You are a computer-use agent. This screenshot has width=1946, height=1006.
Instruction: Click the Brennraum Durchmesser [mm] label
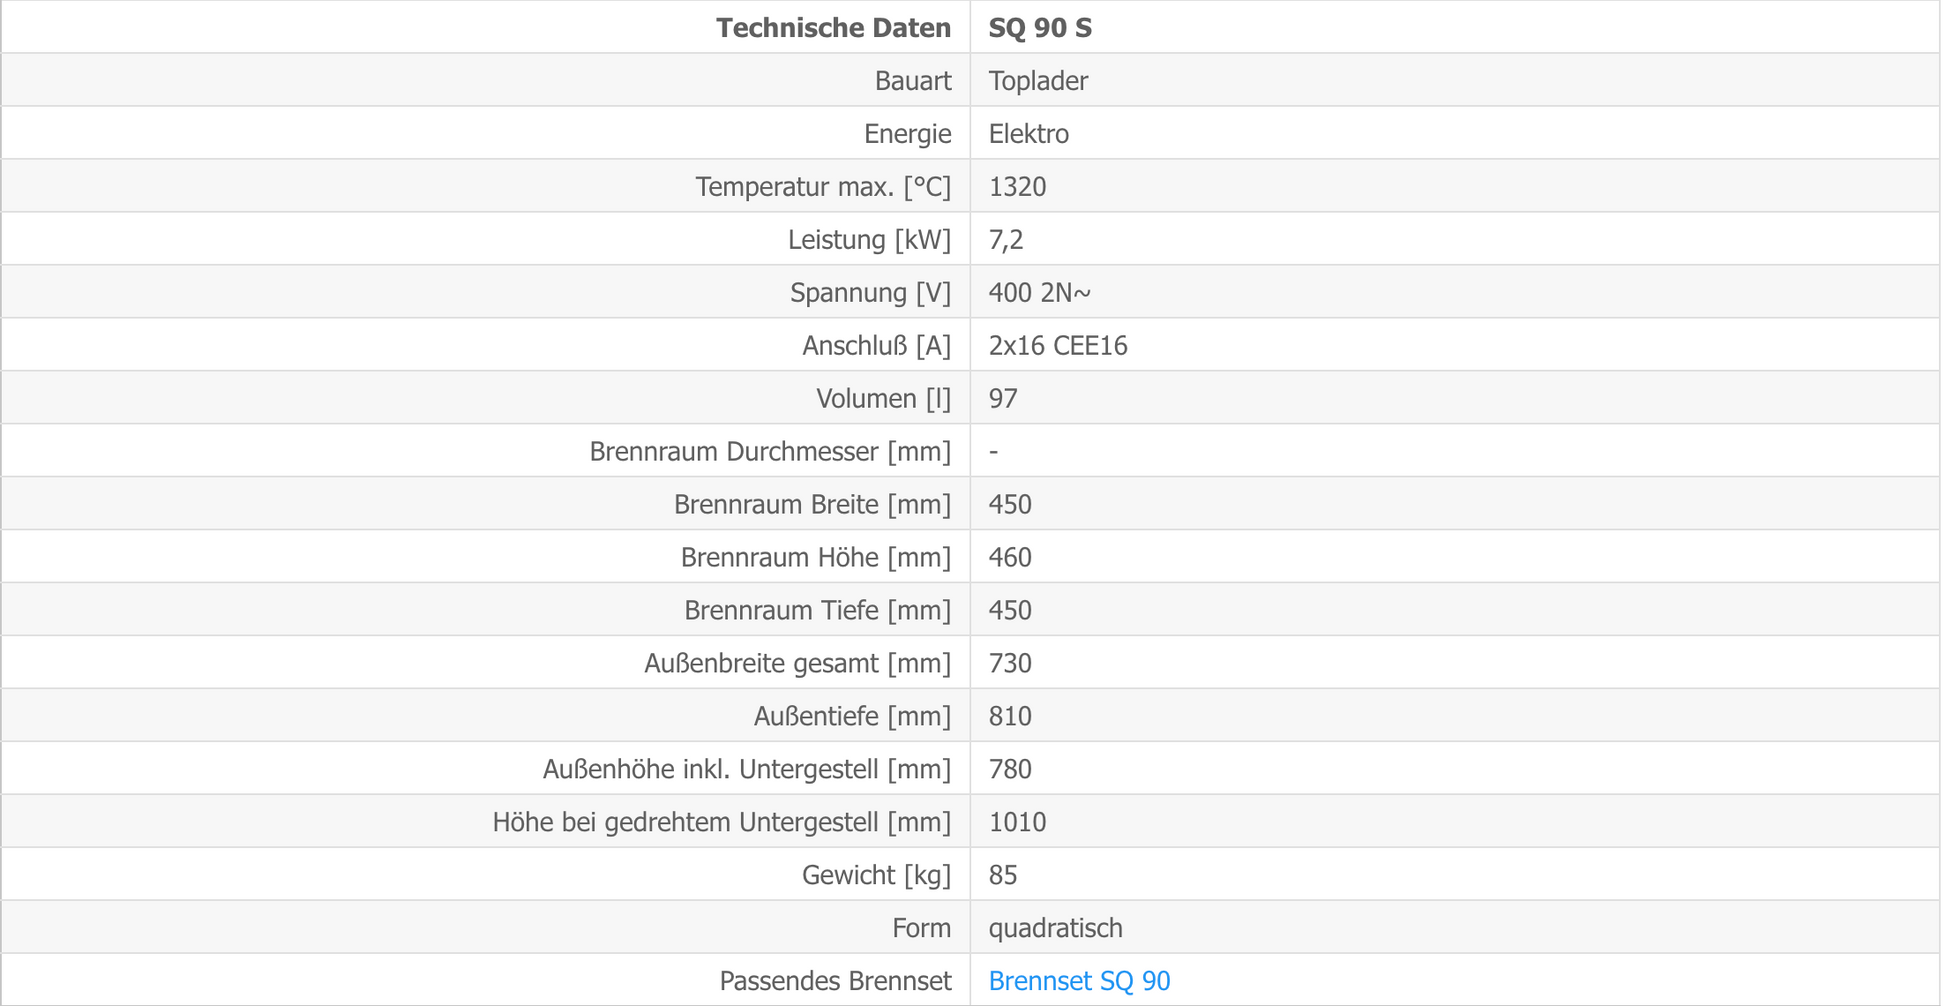coord(770,452)
